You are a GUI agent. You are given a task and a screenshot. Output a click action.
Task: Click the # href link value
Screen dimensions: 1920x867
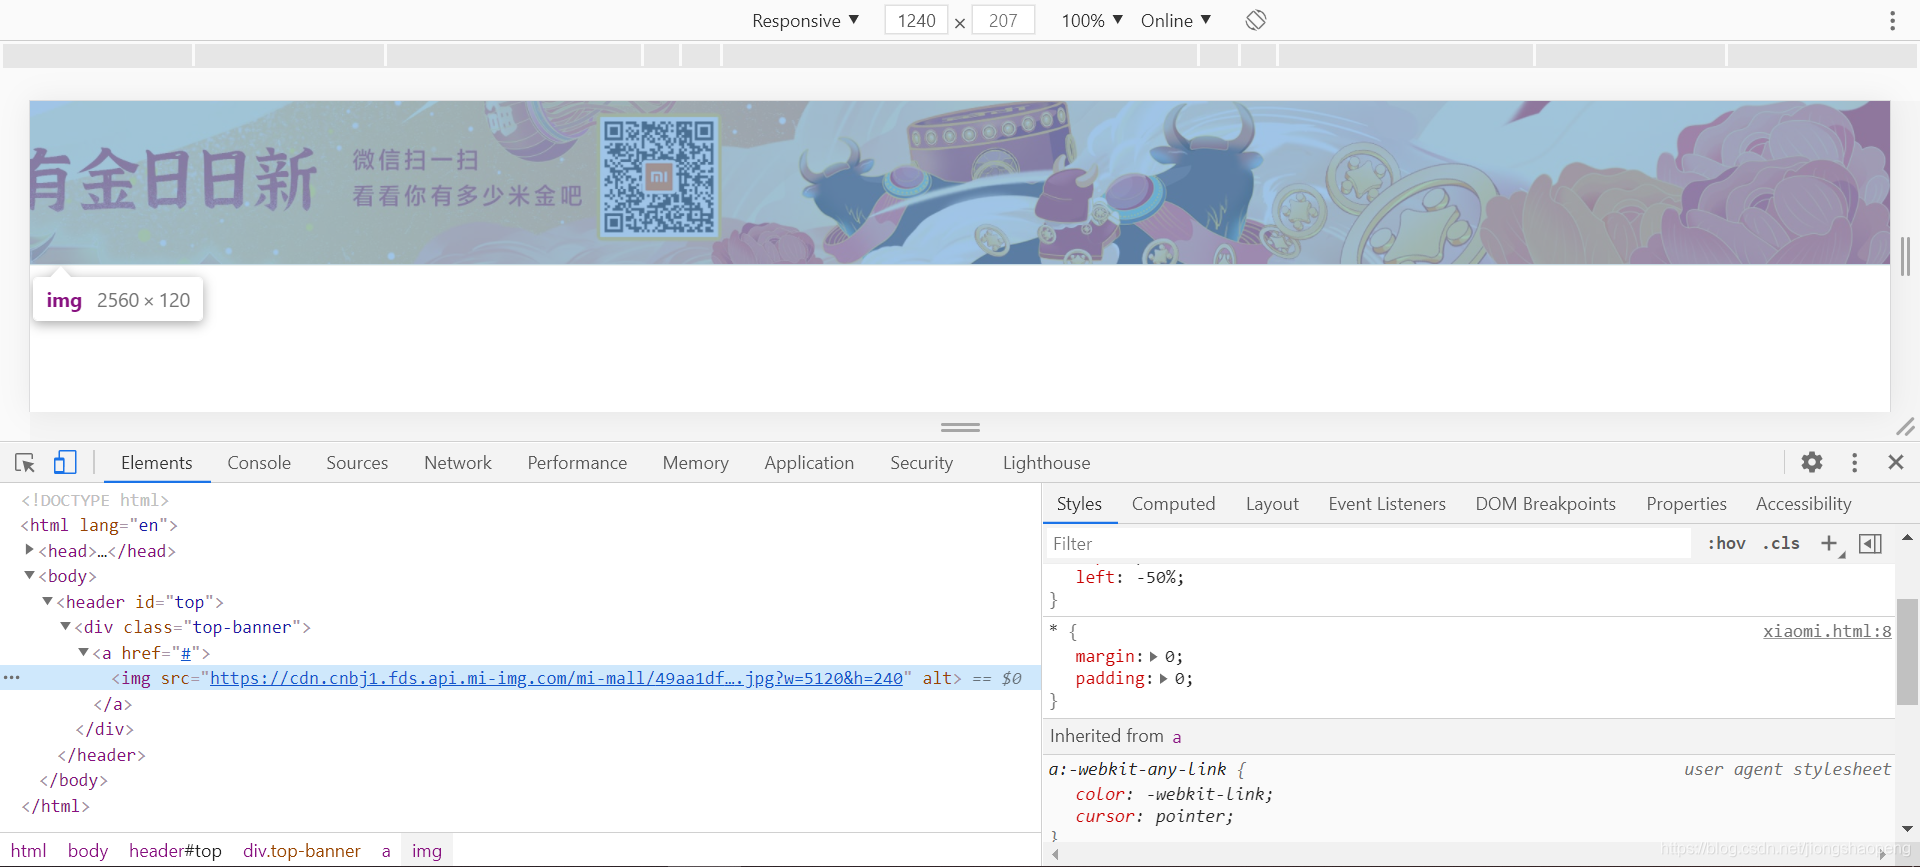tap(185, 653)
